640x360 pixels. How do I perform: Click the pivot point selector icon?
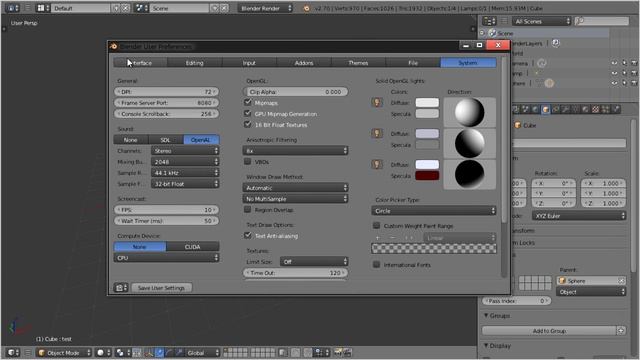(122, 352)
